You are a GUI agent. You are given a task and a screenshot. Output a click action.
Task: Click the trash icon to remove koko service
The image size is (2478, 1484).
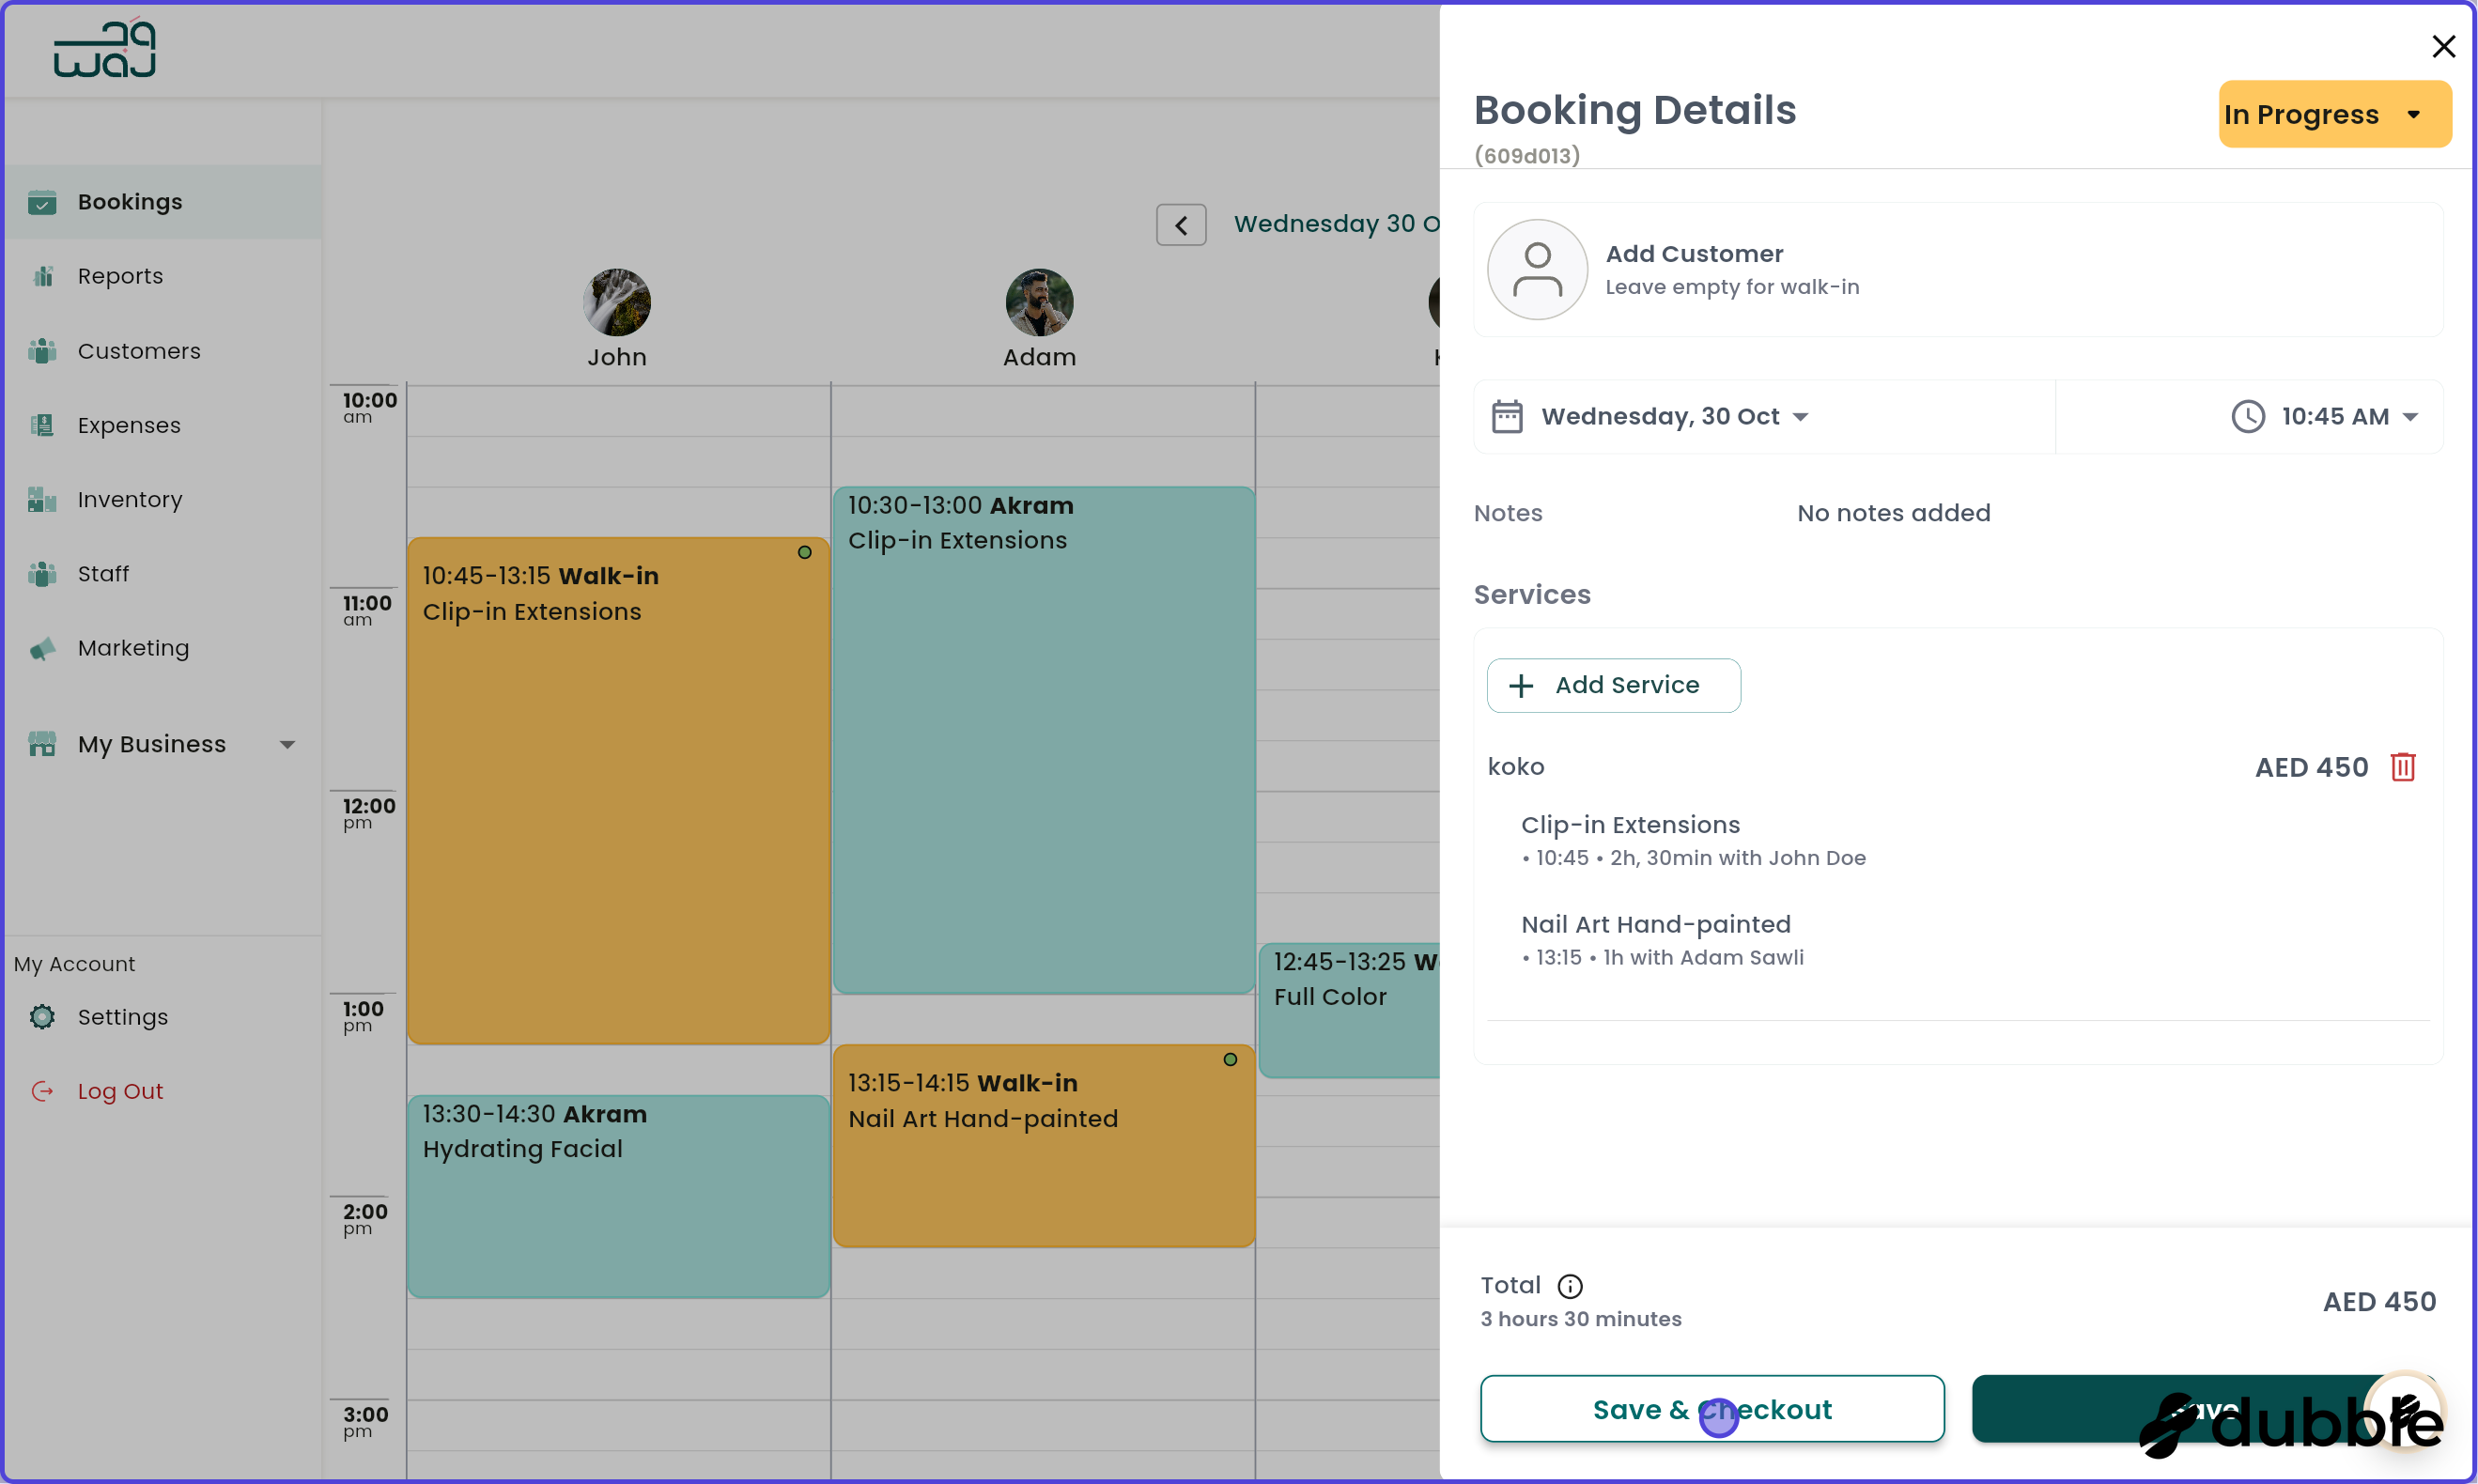point(2403,766)
